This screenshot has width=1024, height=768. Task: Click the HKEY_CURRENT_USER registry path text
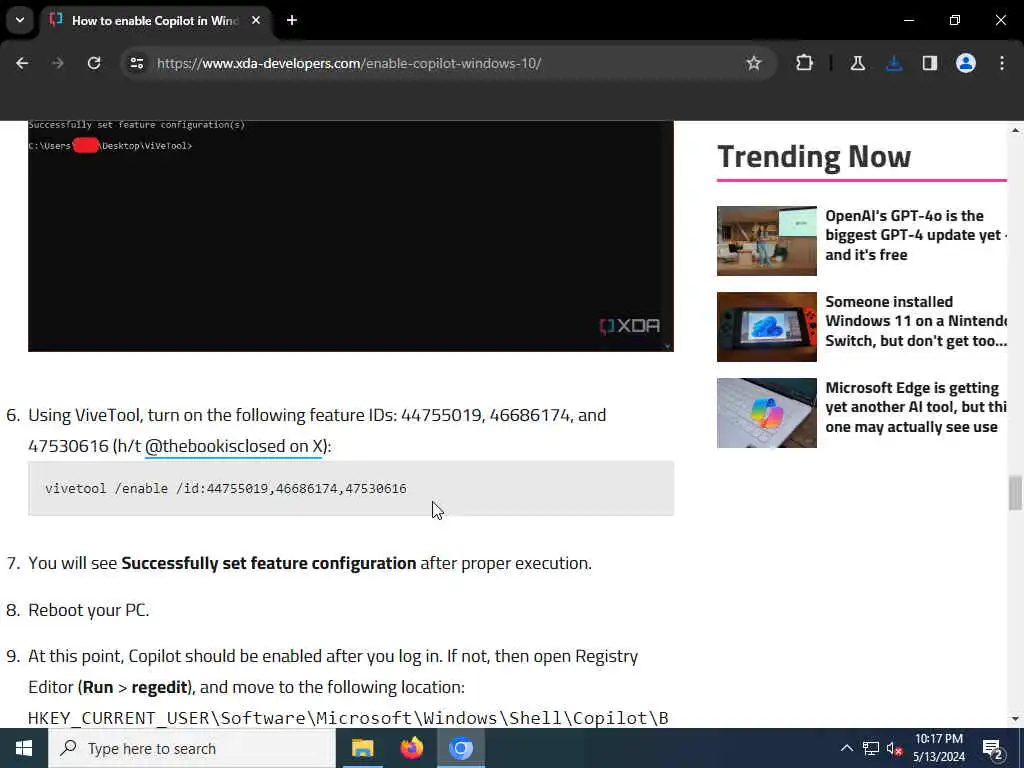(x=348, y=718)
